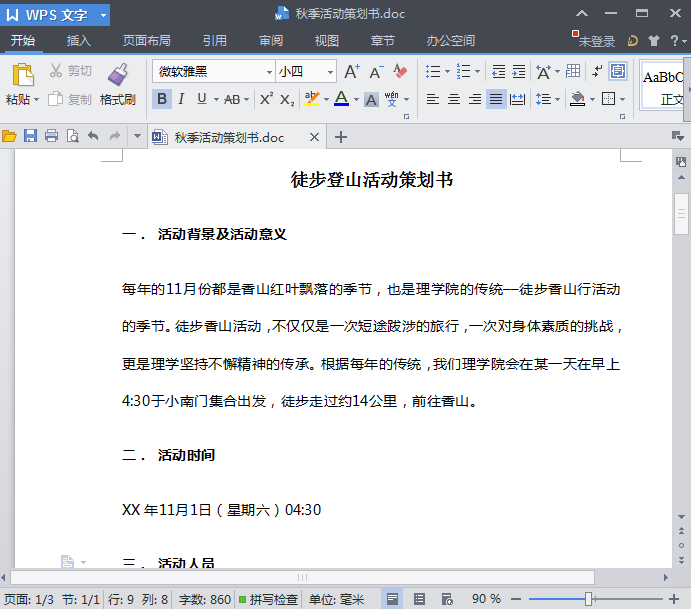691x609 pixels.
Task: Click the 90 % zoom level value
Action: pyautogui.click(x=486, y=599)
